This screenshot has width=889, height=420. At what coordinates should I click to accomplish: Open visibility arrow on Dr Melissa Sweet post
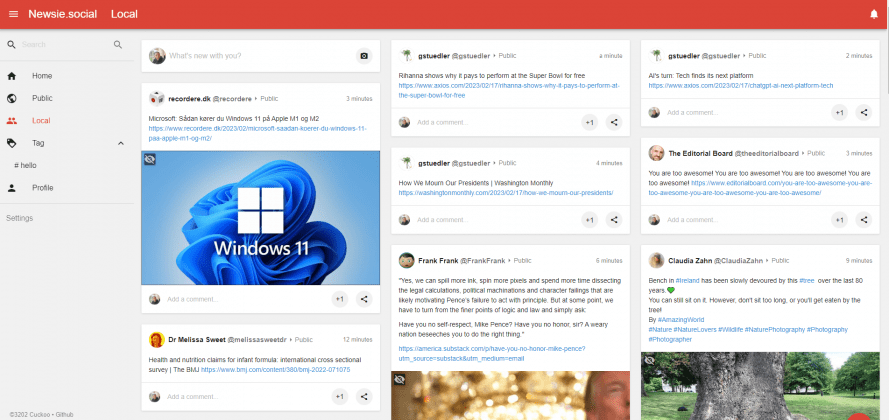coord(291,340)
